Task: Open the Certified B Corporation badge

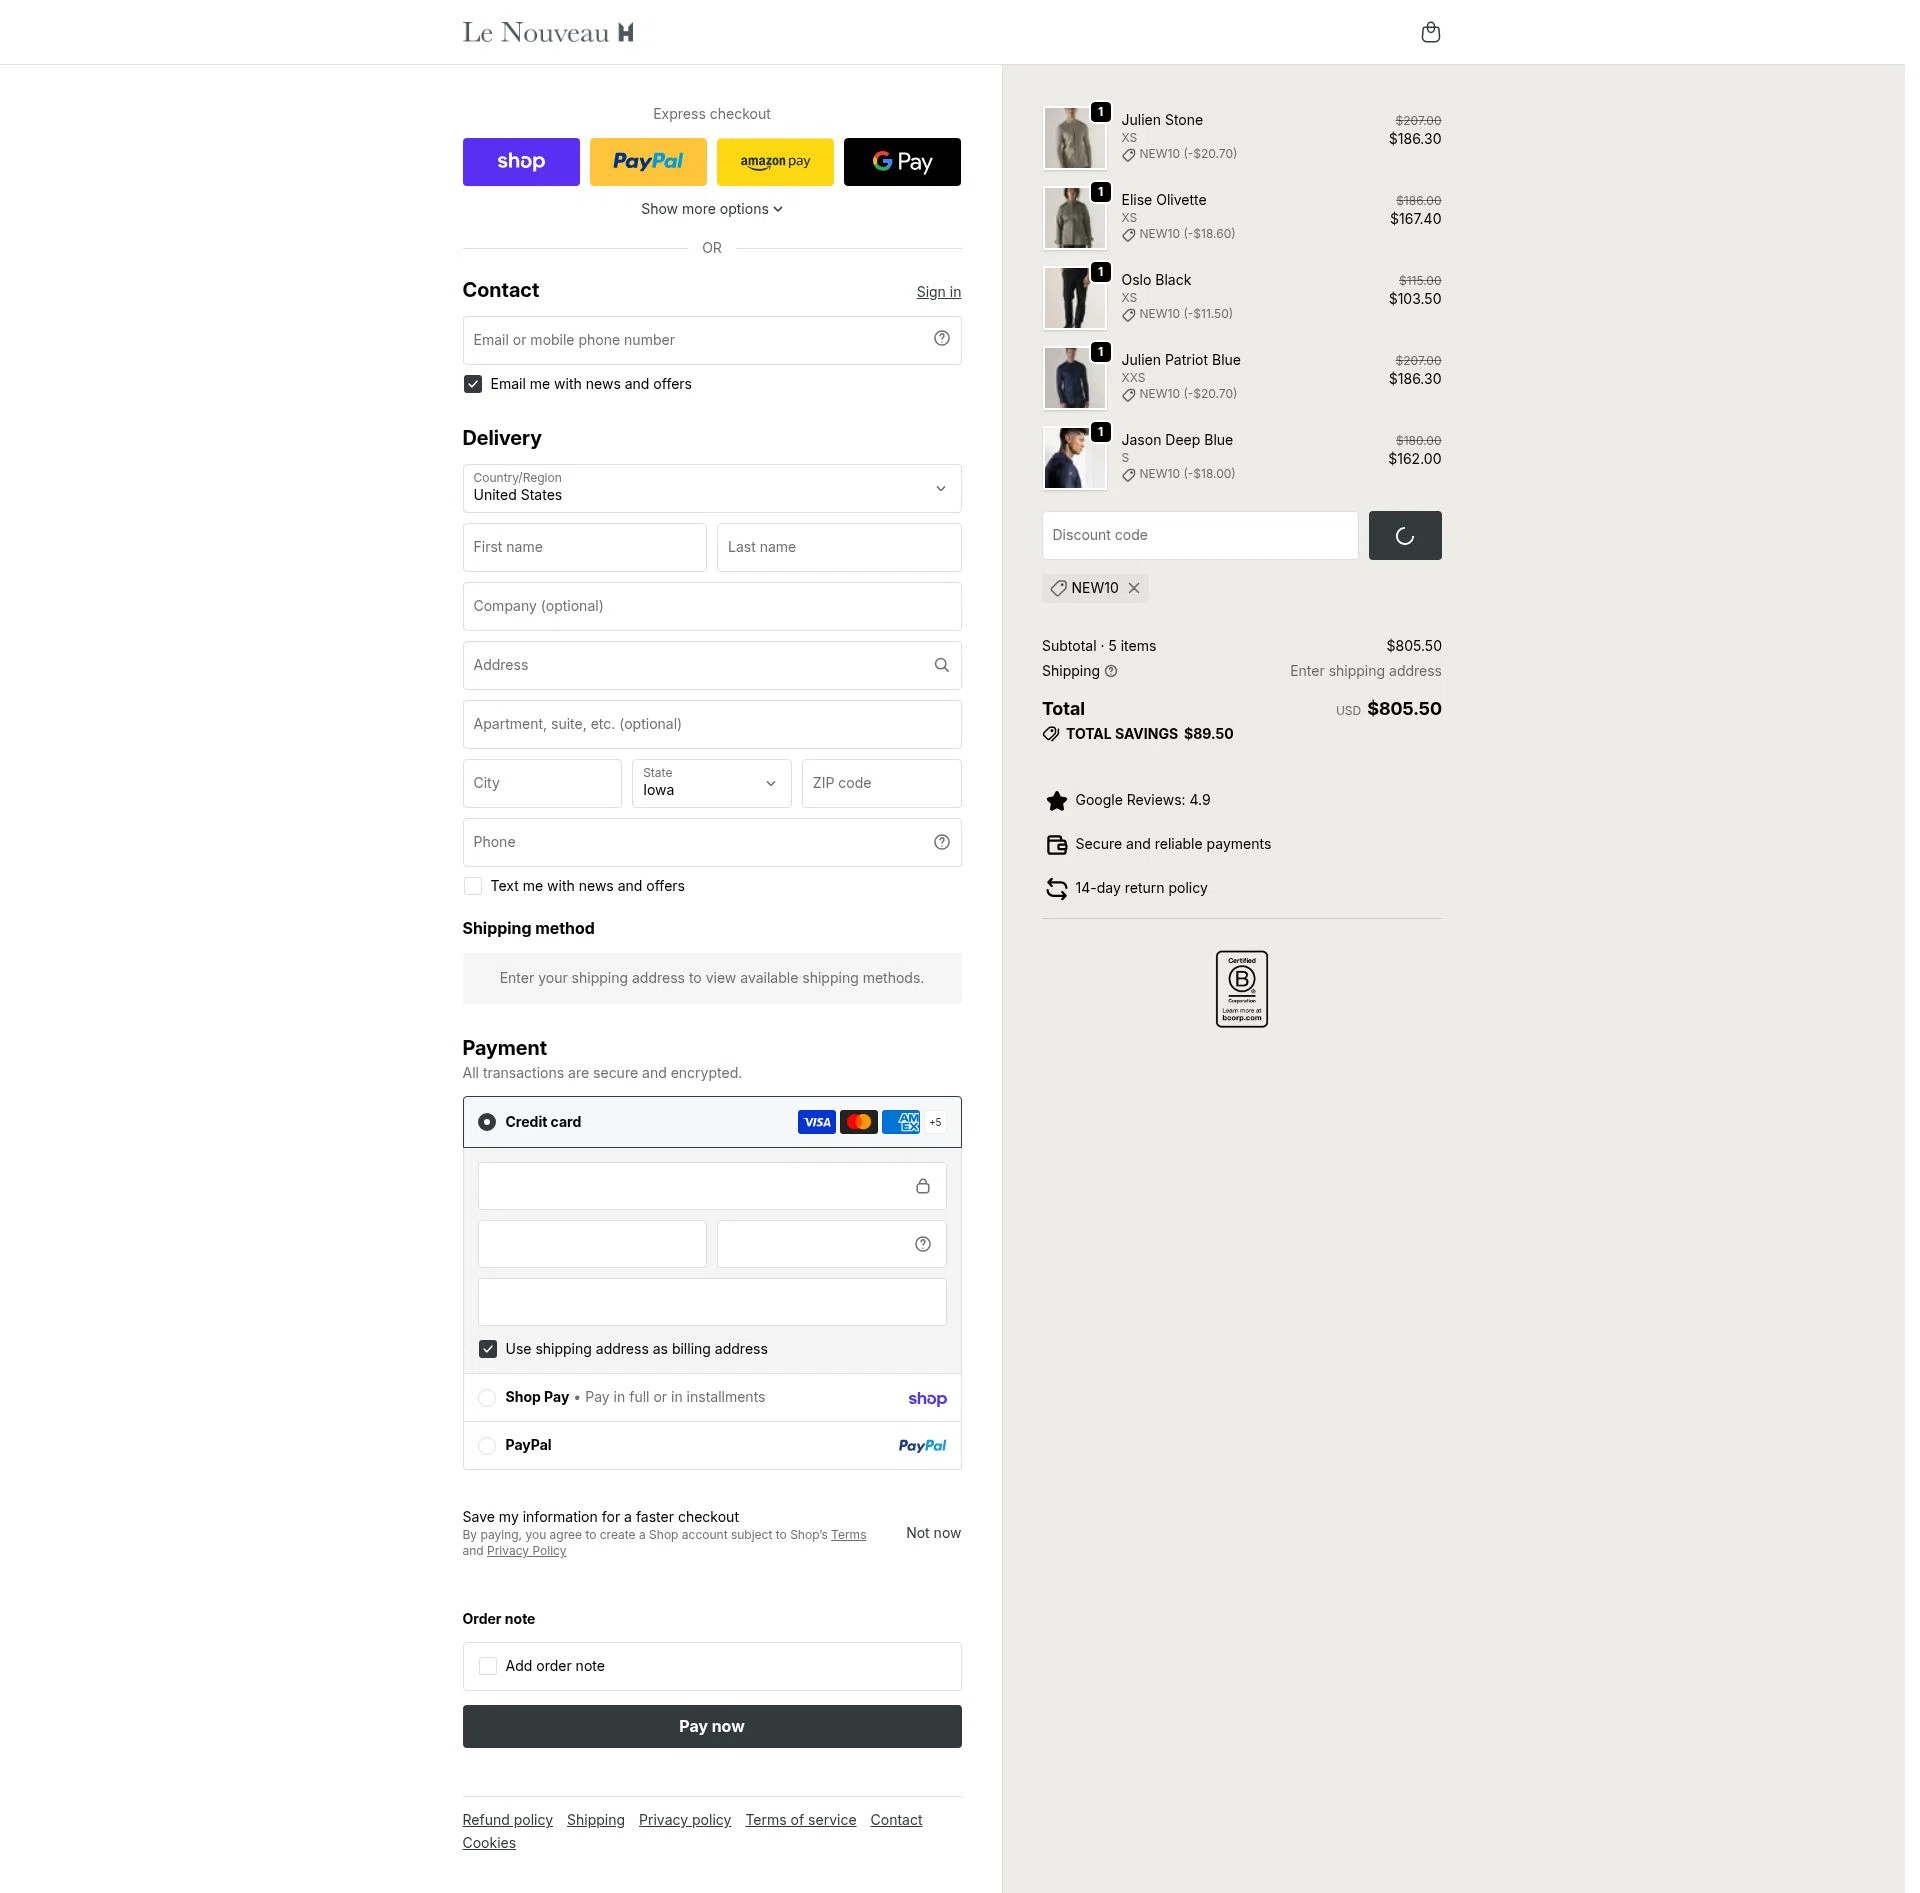Action: pos(1241,989)
